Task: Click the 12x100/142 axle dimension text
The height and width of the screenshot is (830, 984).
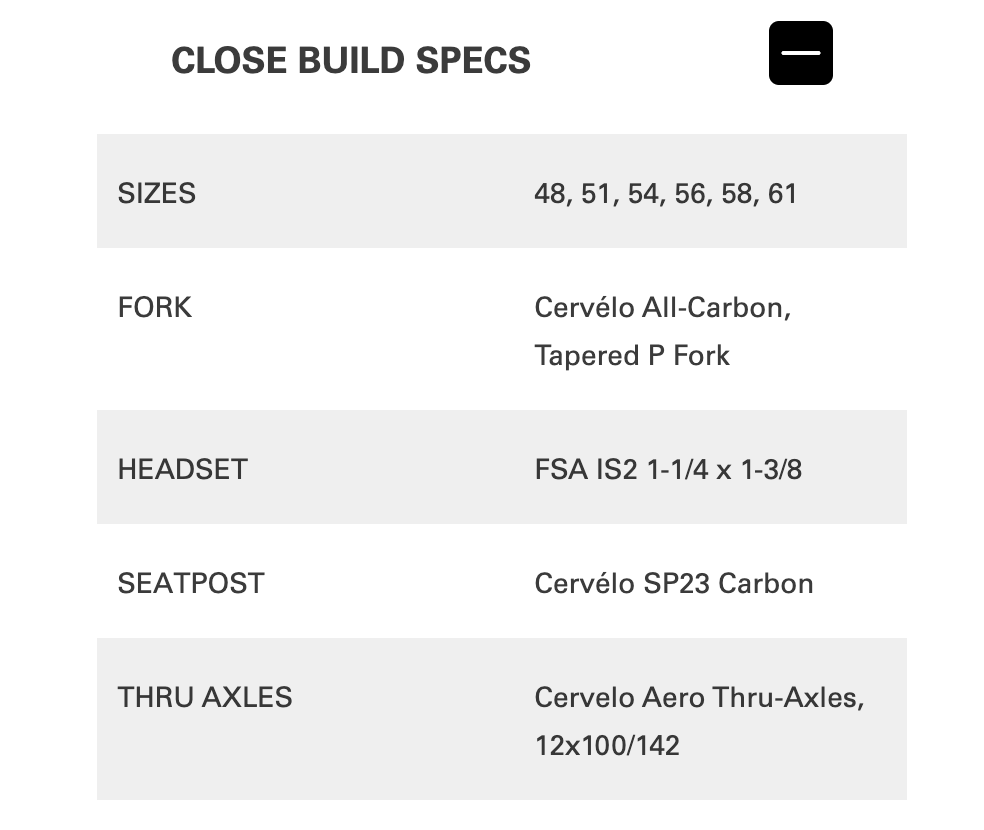Action: point(607,745)
